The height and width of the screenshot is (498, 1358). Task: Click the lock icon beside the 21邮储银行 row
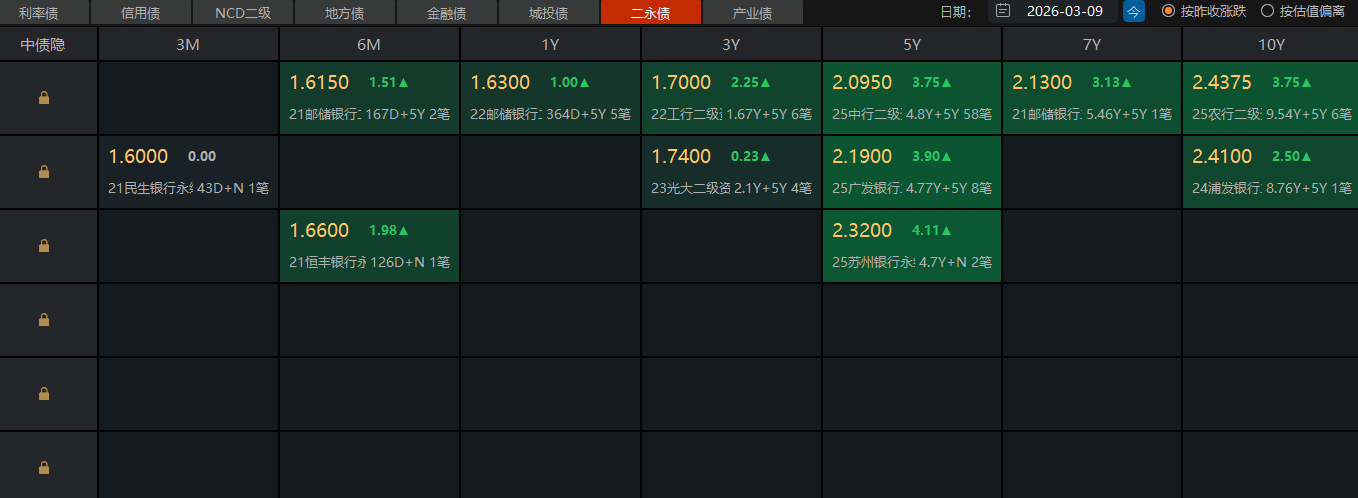[x=44, y=98]
